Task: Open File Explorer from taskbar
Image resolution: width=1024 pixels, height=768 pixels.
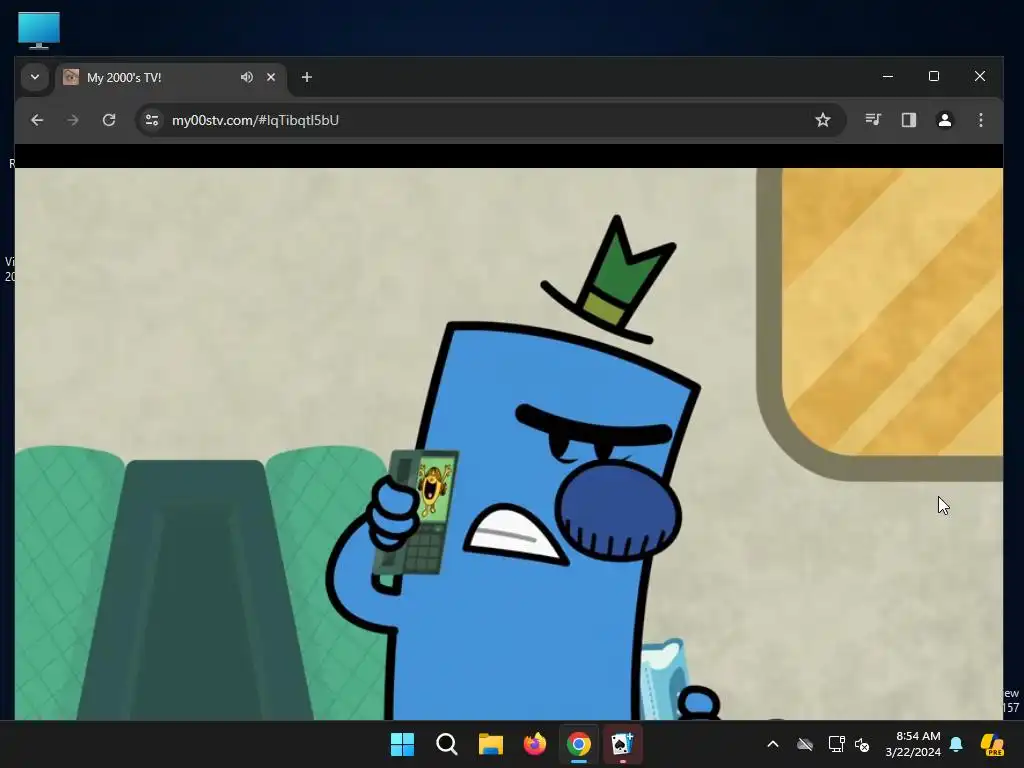Action: (x=490, y=744)
